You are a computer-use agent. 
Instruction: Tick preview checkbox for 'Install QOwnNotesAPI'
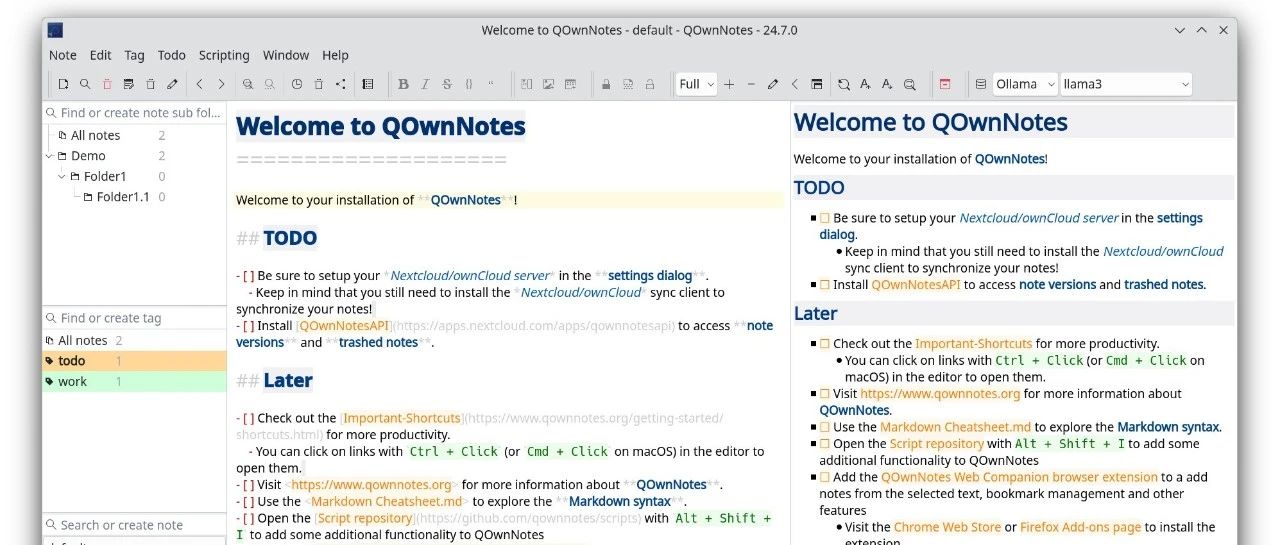(825, 285)
